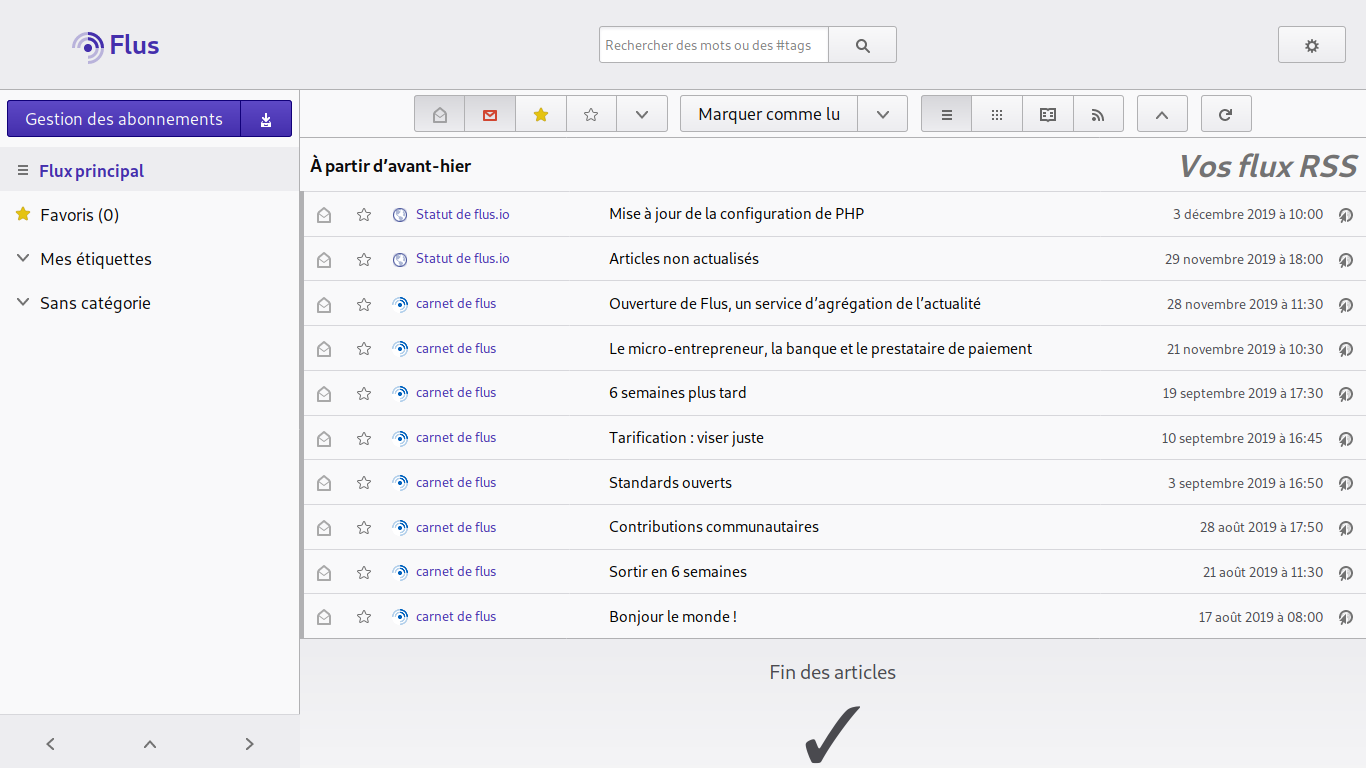The image size is (1366, 768).
Task: Select the normal list view icon
Action: pyautogui.click(x=945, y=113)
